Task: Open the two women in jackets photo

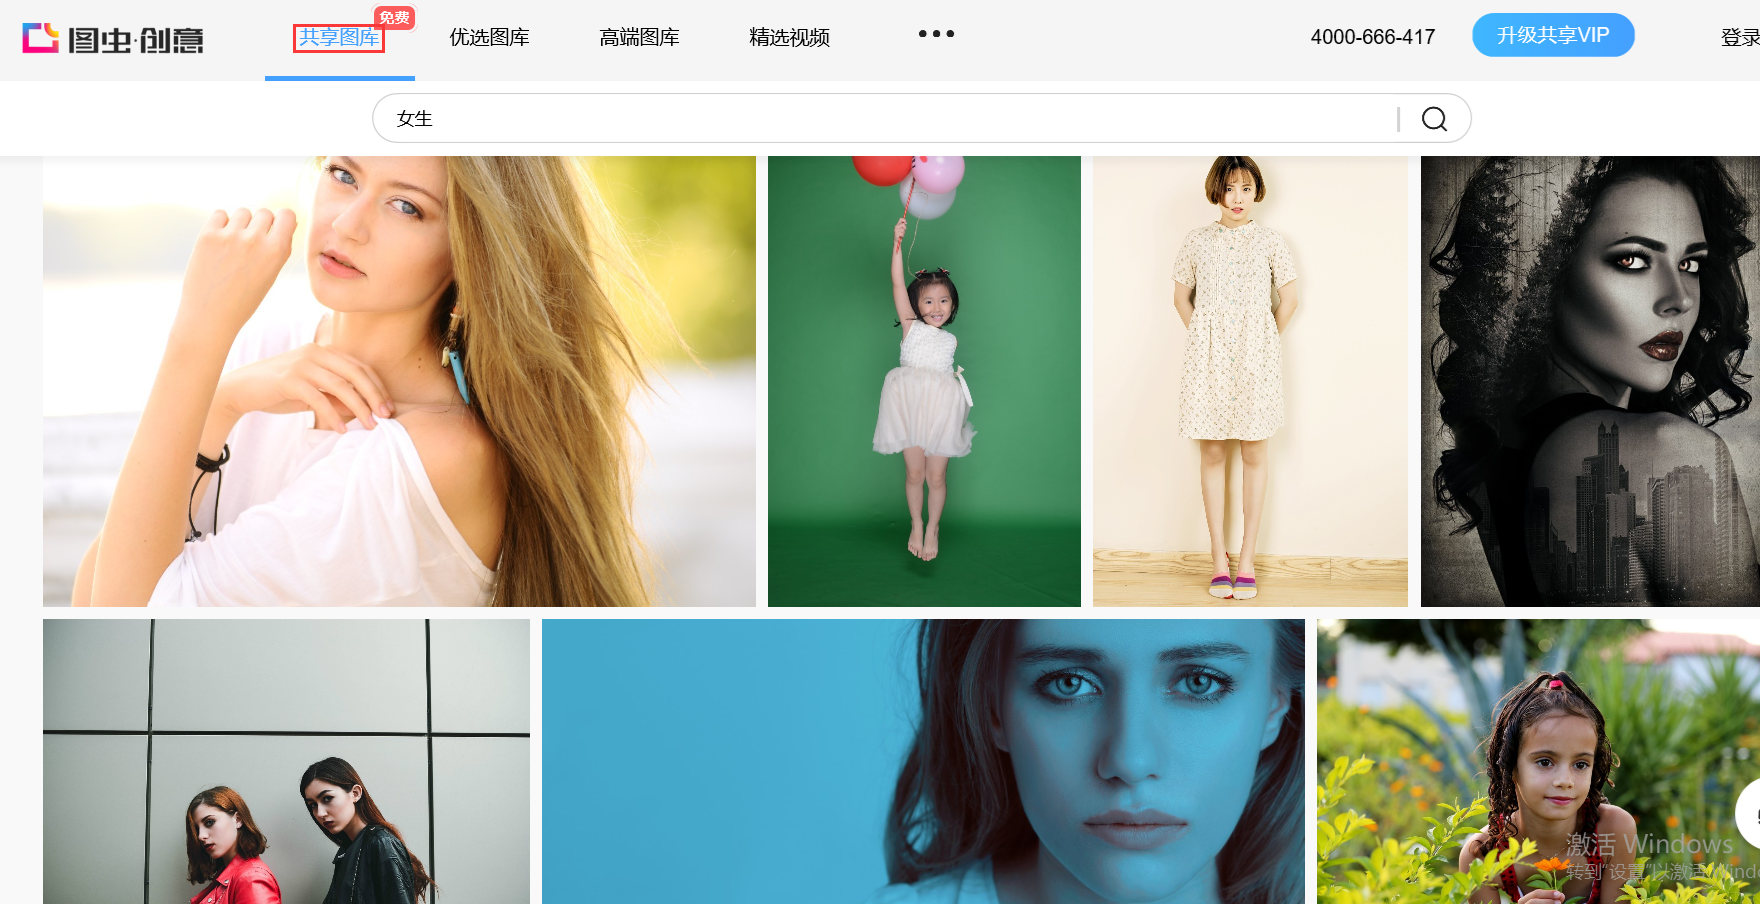Action: click(286, 761)
